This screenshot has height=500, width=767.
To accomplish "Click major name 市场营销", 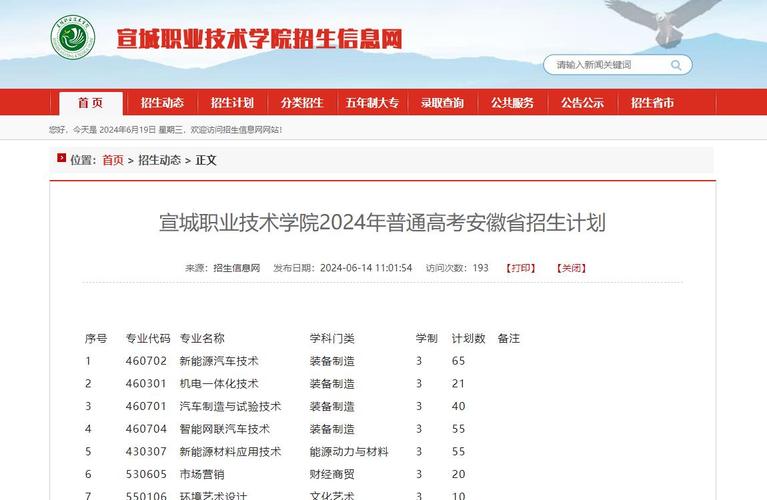I will pos(202,474).
